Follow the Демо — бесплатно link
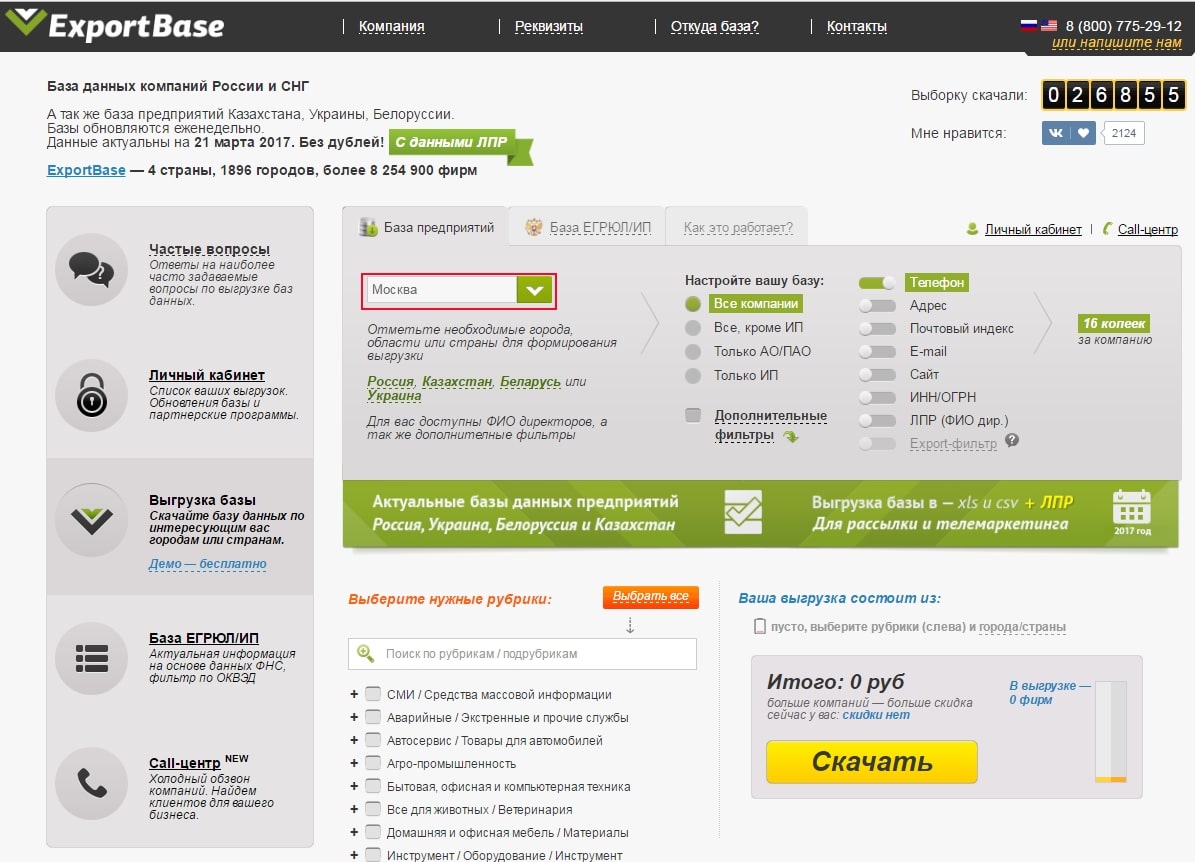This screenshot has height=862, width=1195. coord(207,564)
